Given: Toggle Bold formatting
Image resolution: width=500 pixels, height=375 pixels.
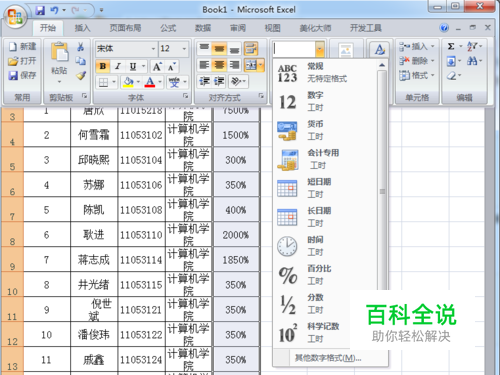Looking at the screenshot, I should [103, 67].
